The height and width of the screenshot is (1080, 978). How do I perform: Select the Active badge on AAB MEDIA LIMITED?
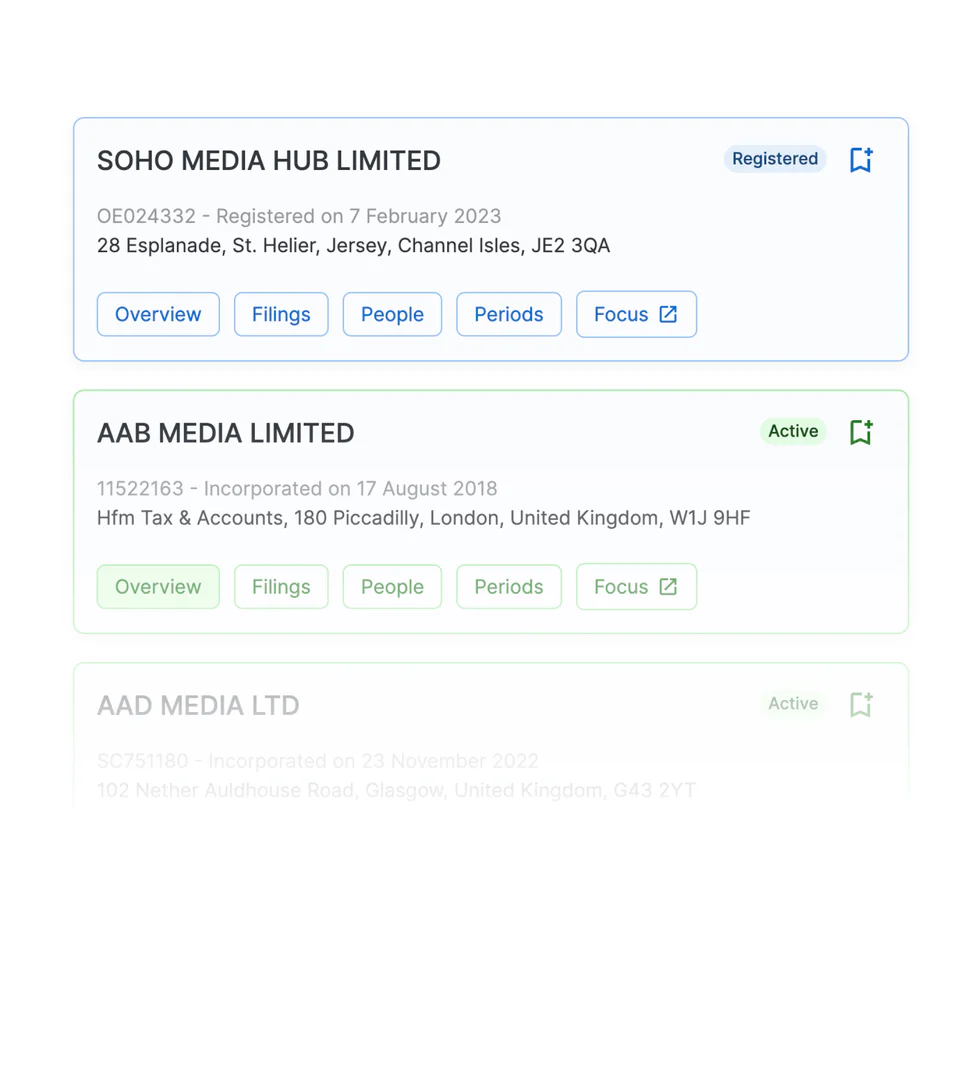(792, 431)
